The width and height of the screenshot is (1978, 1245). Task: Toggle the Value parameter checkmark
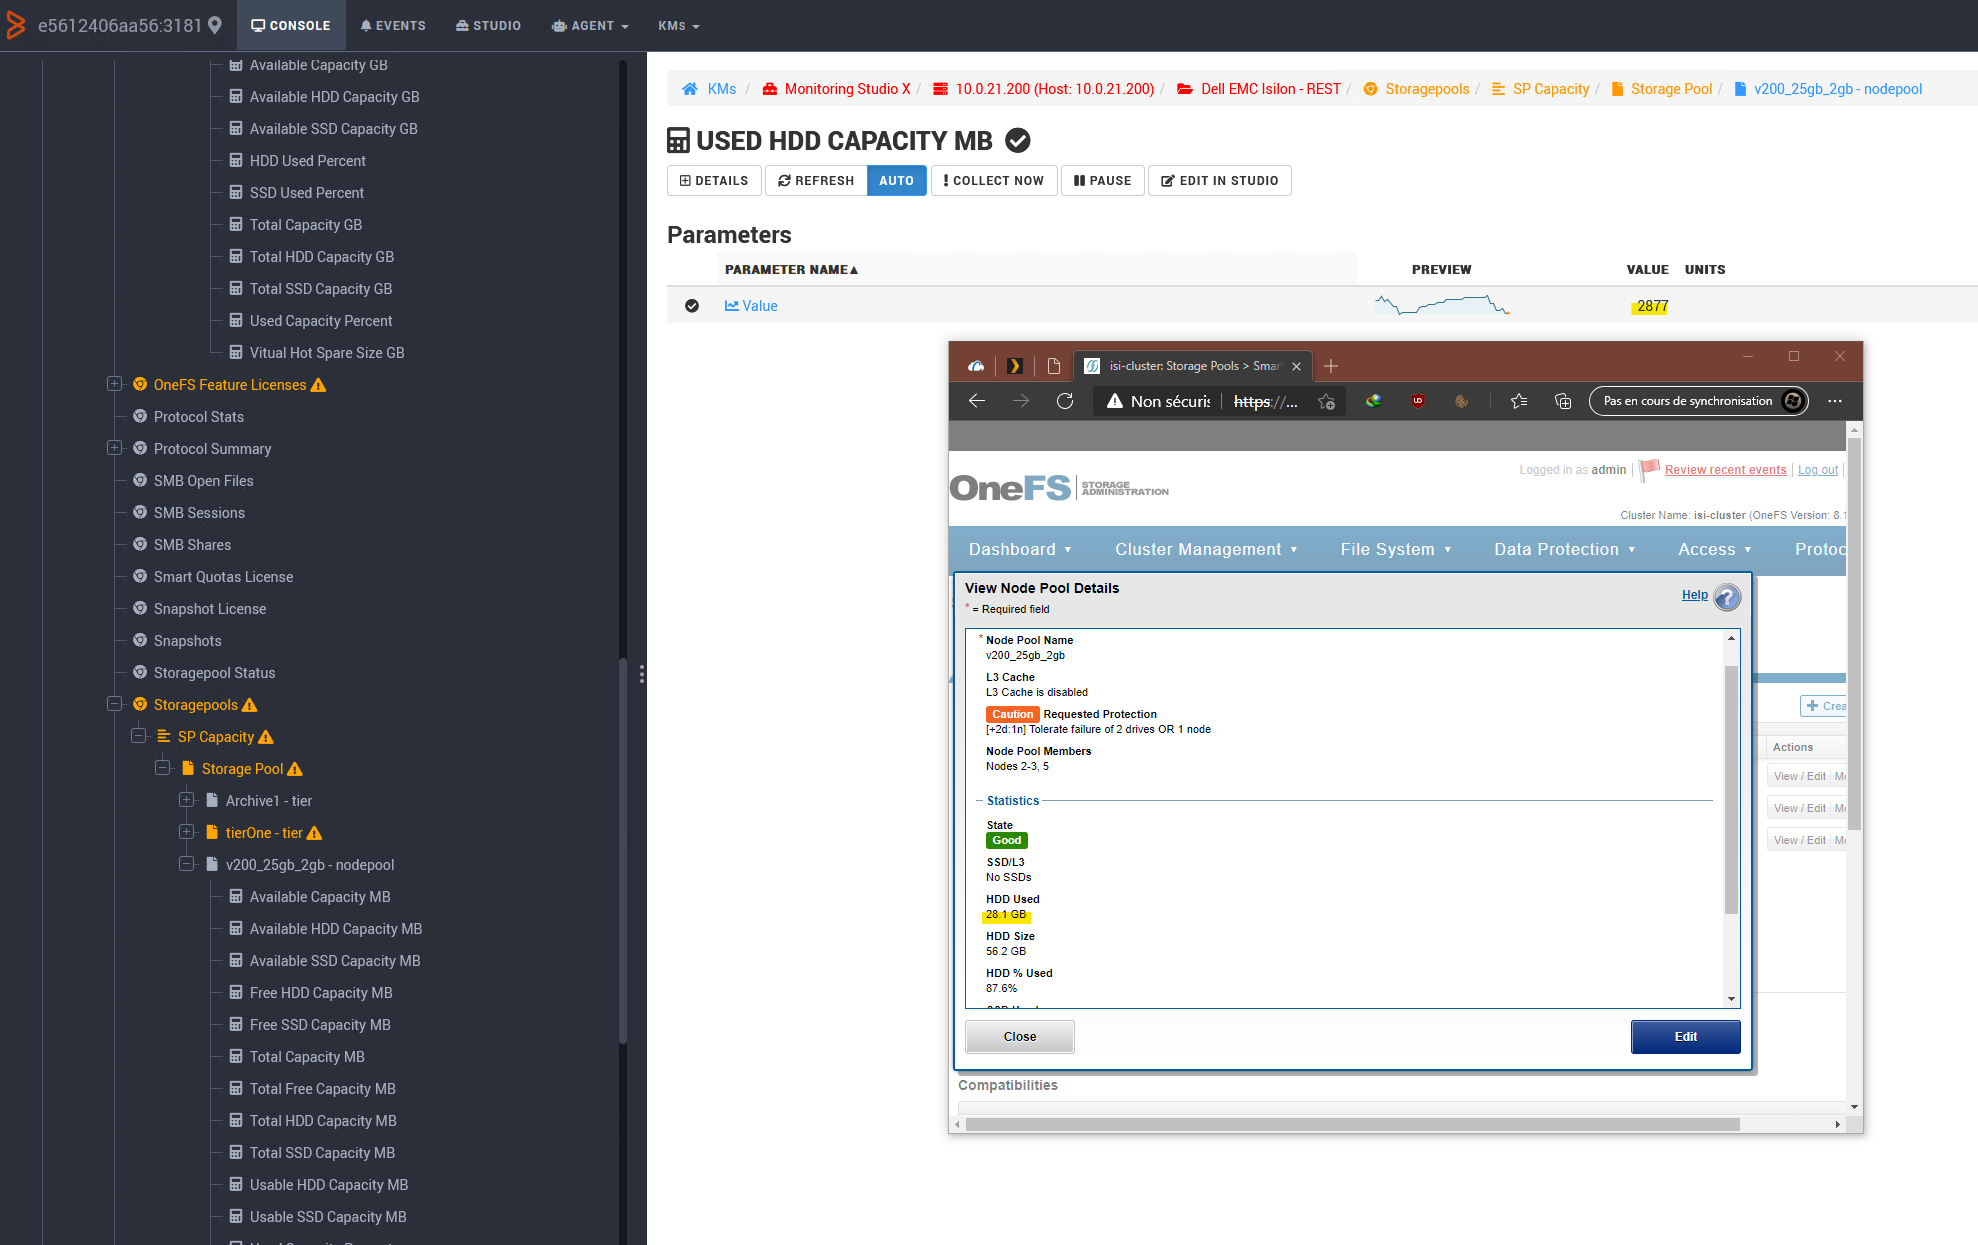tap(692, 306)
